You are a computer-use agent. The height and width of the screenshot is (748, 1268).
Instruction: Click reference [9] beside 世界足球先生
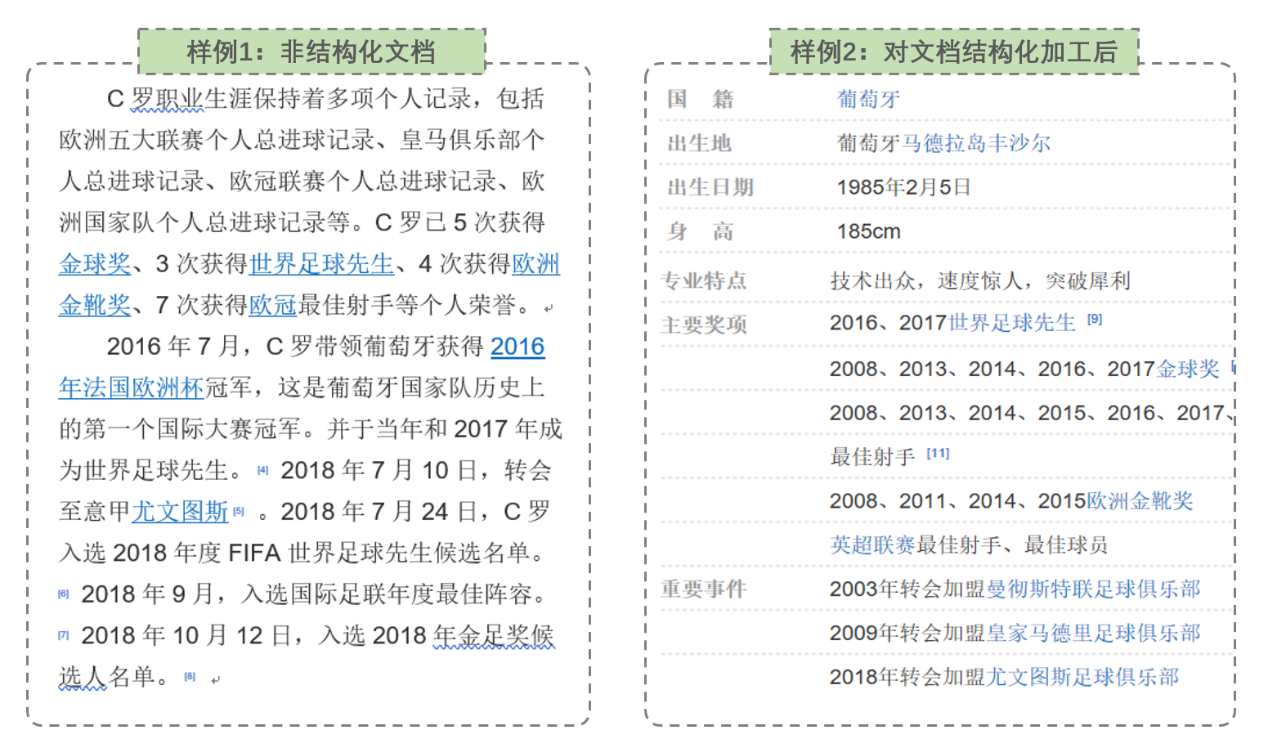(x=1095, y=320)
